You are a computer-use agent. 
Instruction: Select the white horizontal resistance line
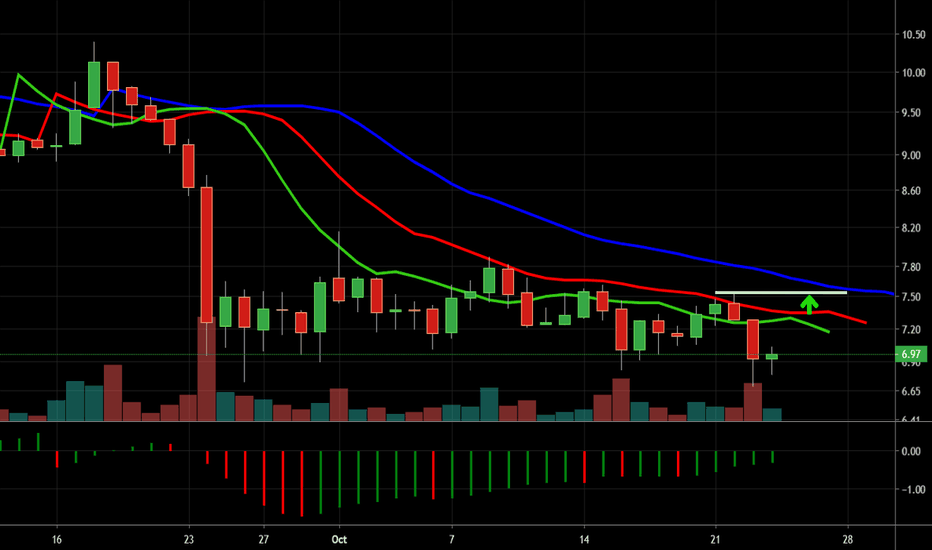(x=780, y=293)
